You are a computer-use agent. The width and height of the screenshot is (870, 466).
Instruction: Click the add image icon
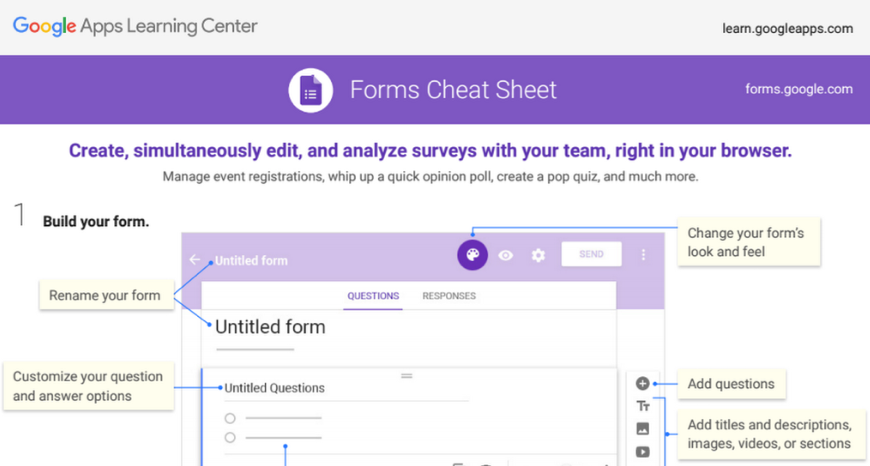(643, 429)
